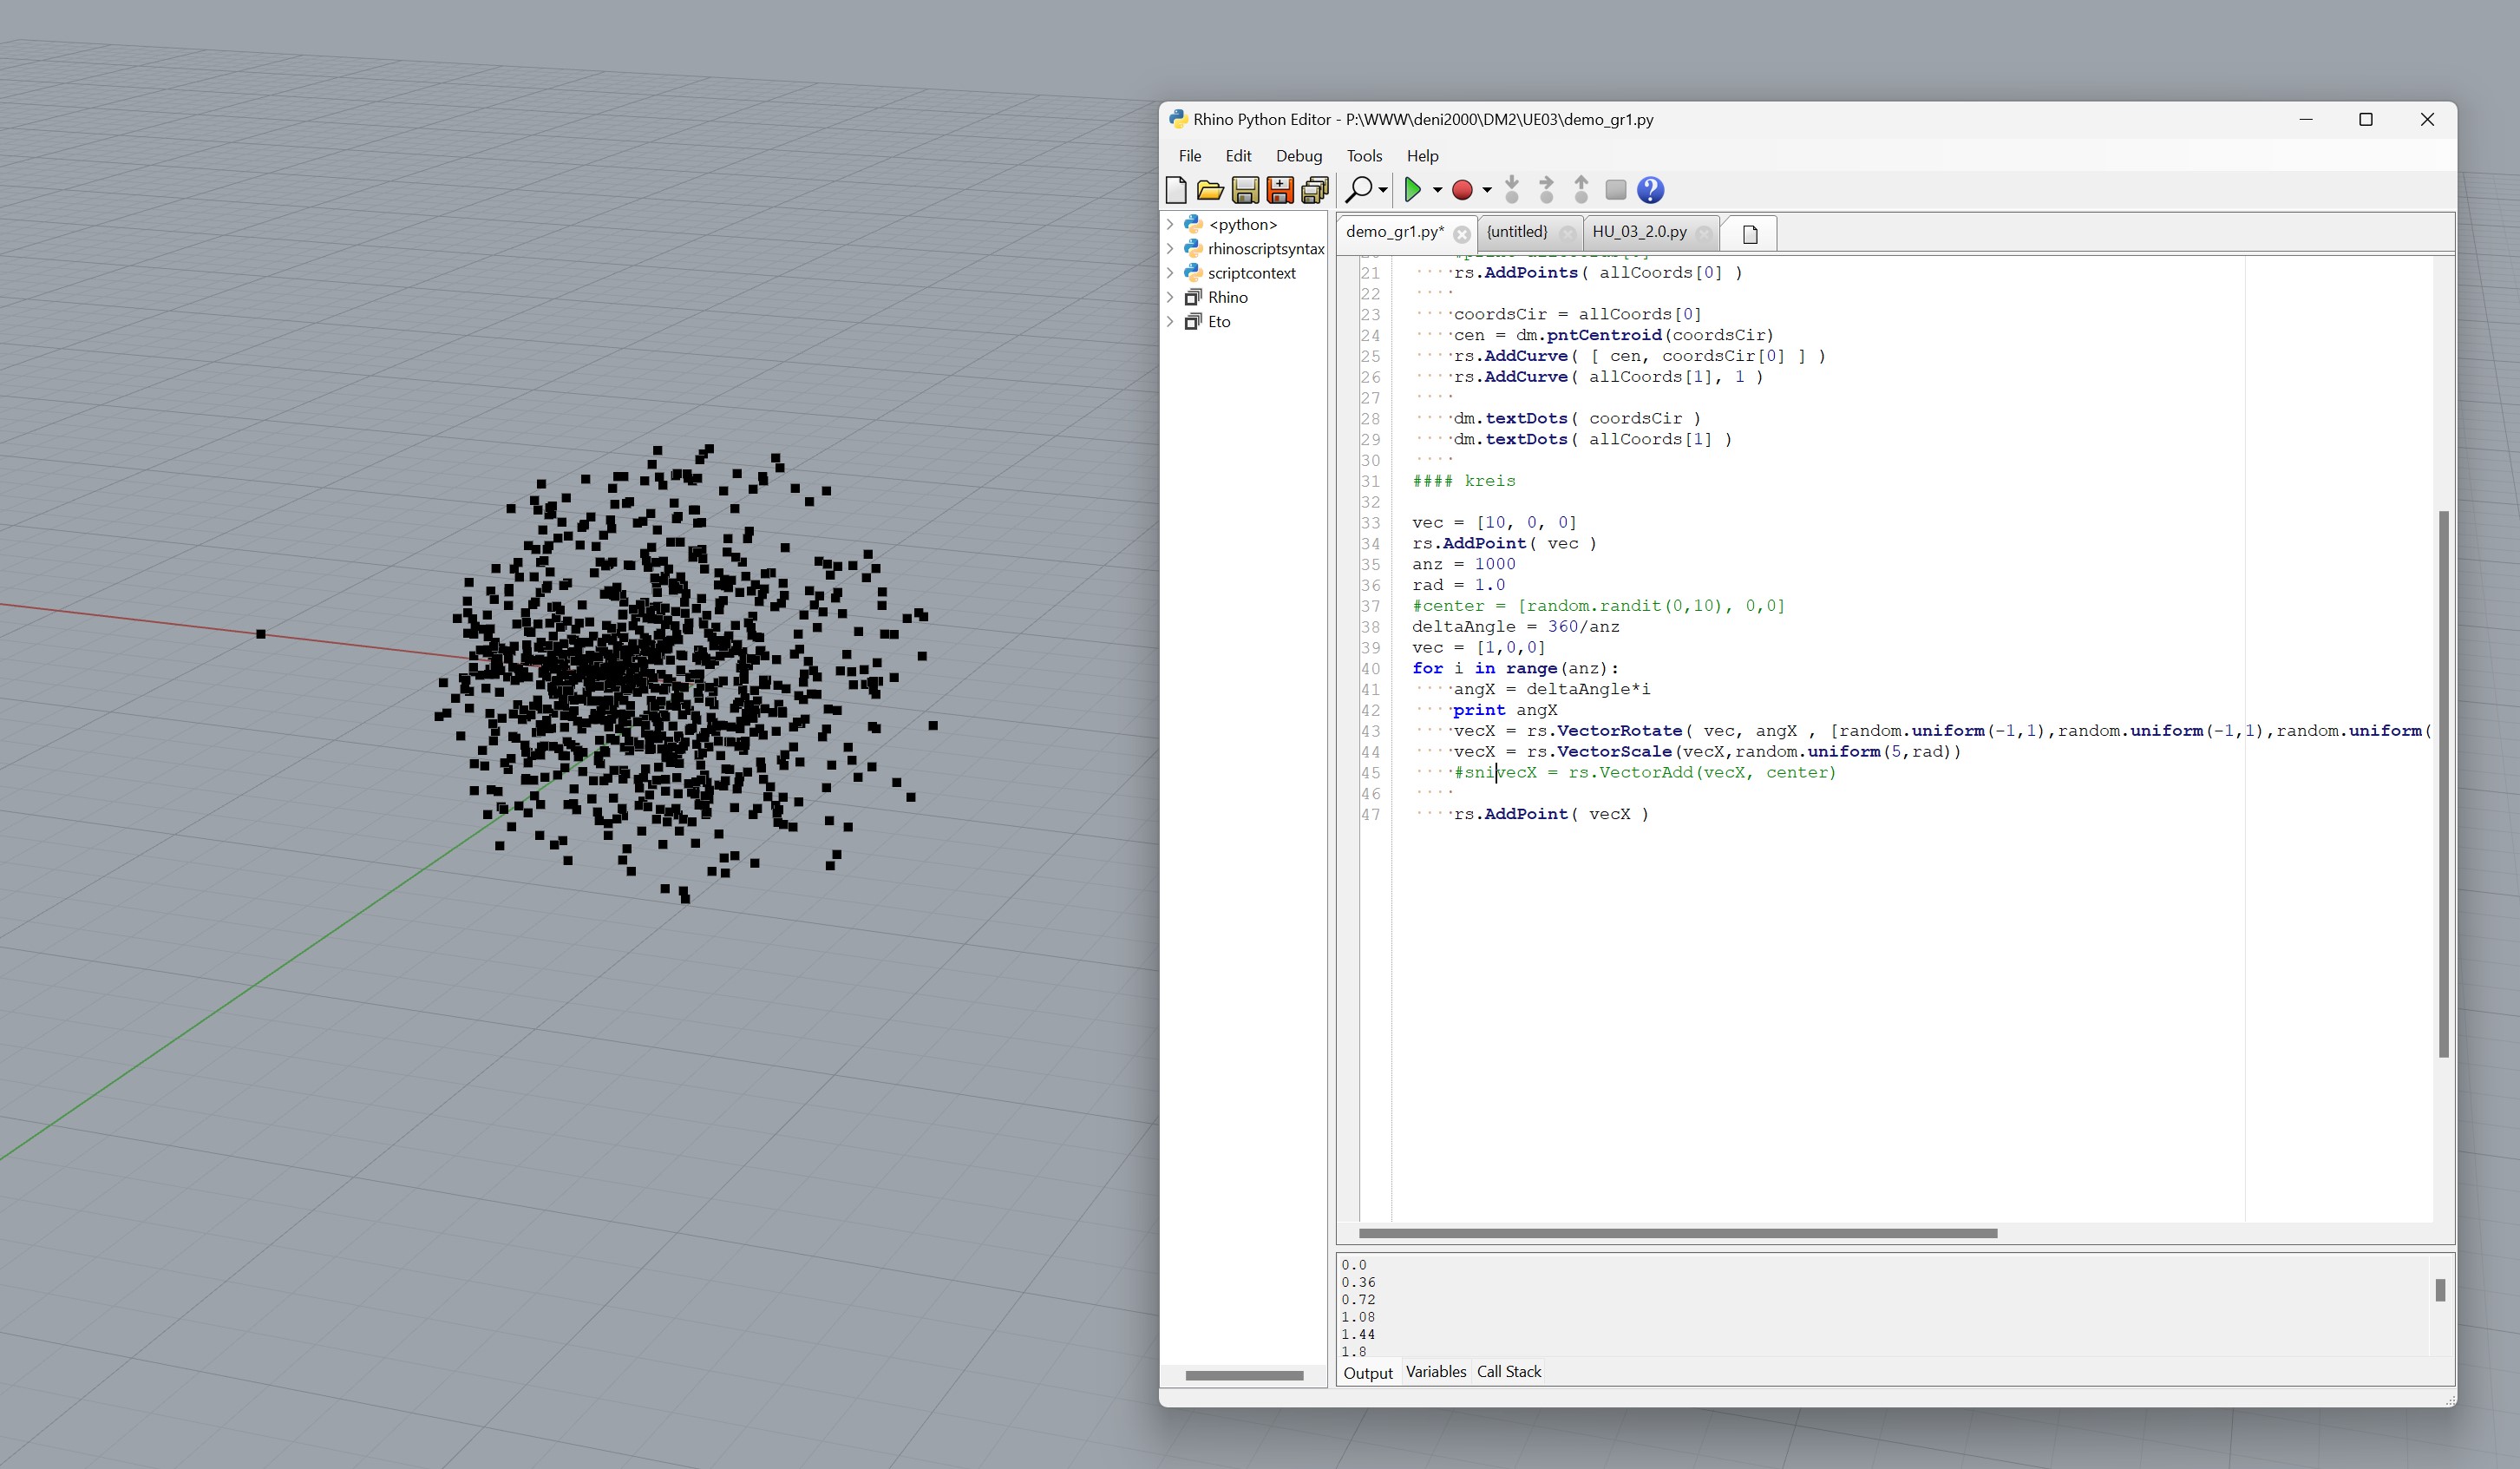Open the Debug menu

pos(1298,156)
